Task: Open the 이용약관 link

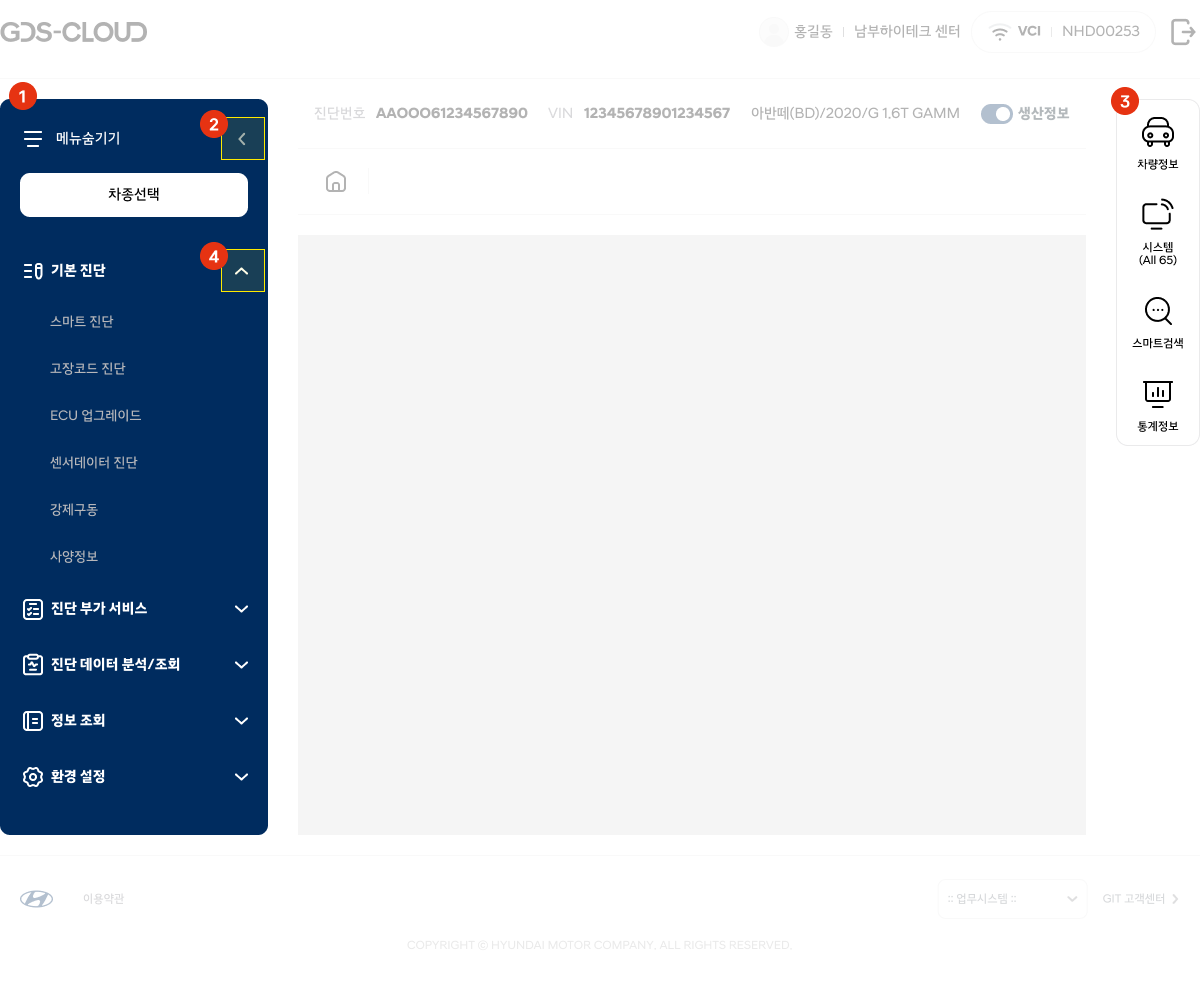Action: point(104,899)
